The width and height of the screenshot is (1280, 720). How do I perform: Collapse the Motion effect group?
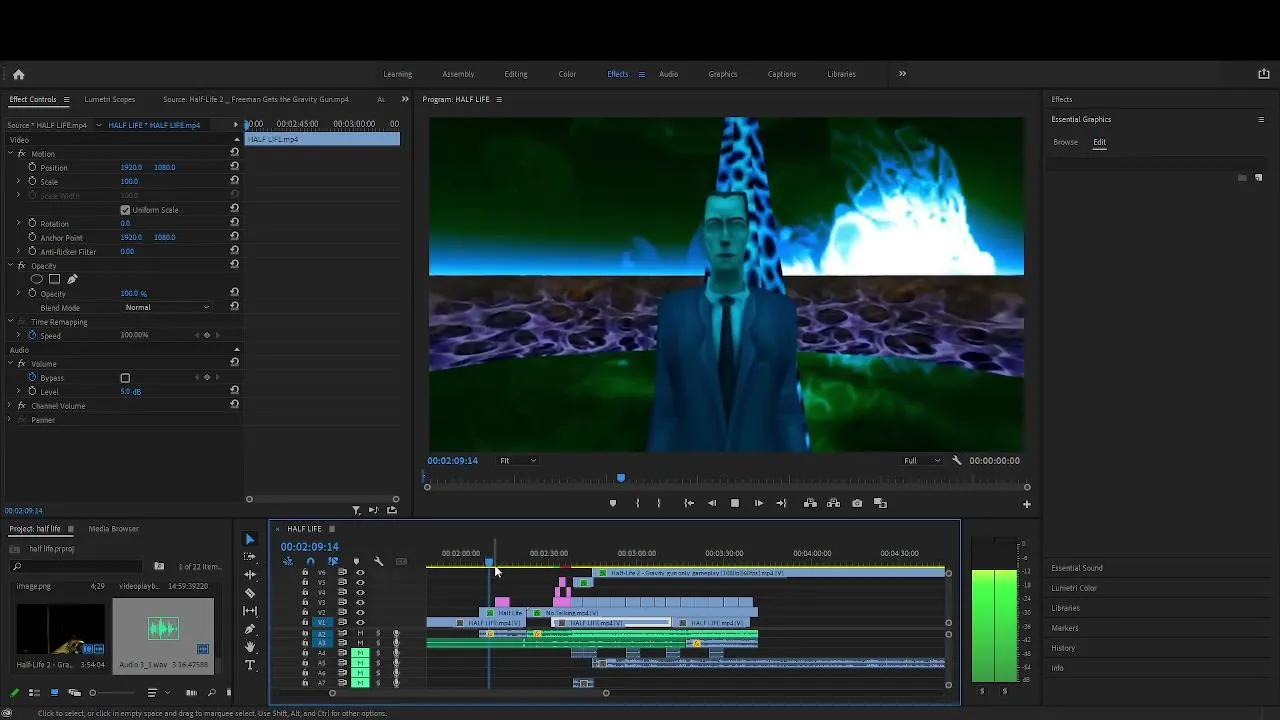pos(10,153)
